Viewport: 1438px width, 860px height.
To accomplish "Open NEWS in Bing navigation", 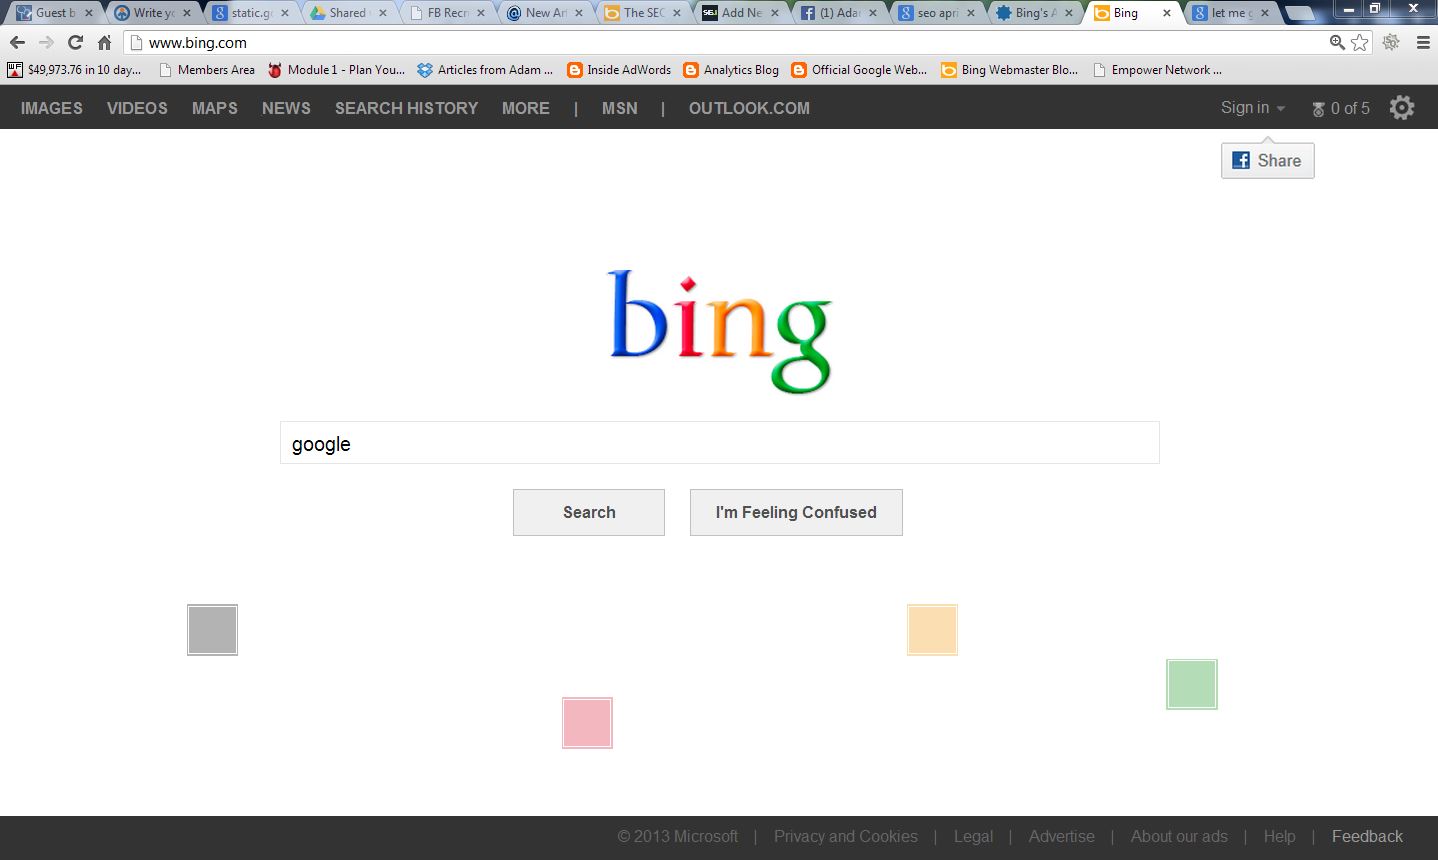I will point(286,108).
